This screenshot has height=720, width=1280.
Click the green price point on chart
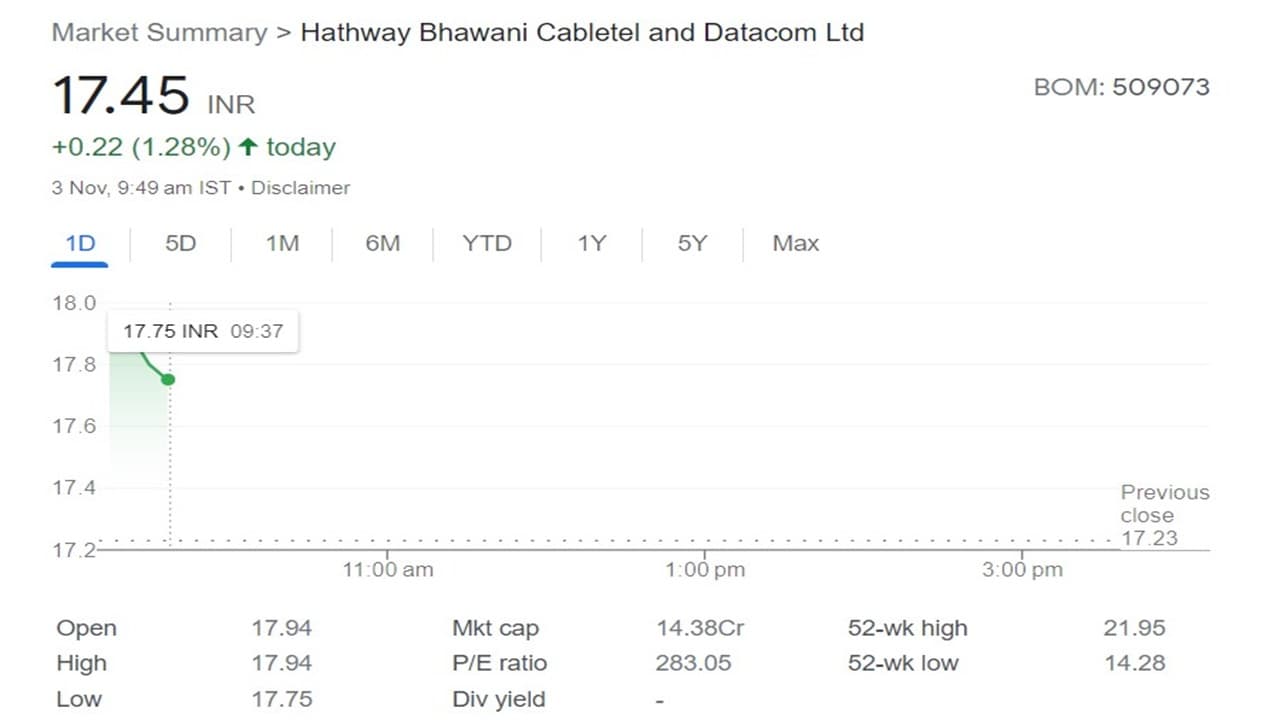click(168, 379)
